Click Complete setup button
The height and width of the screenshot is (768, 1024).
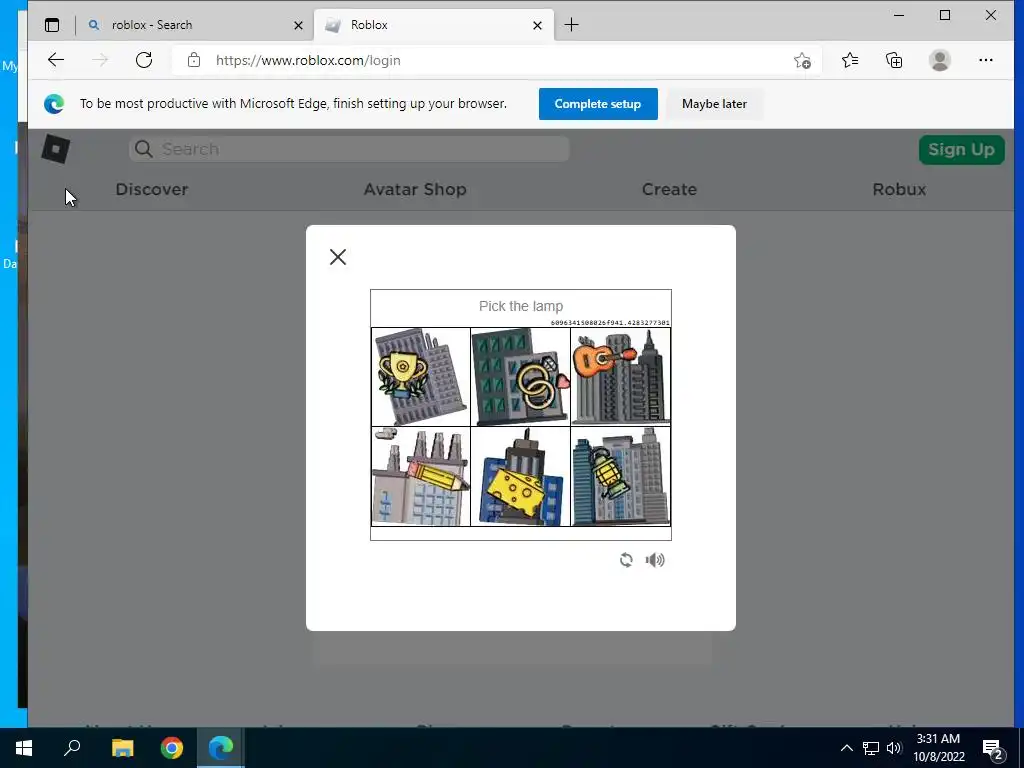tap(598, 104)
